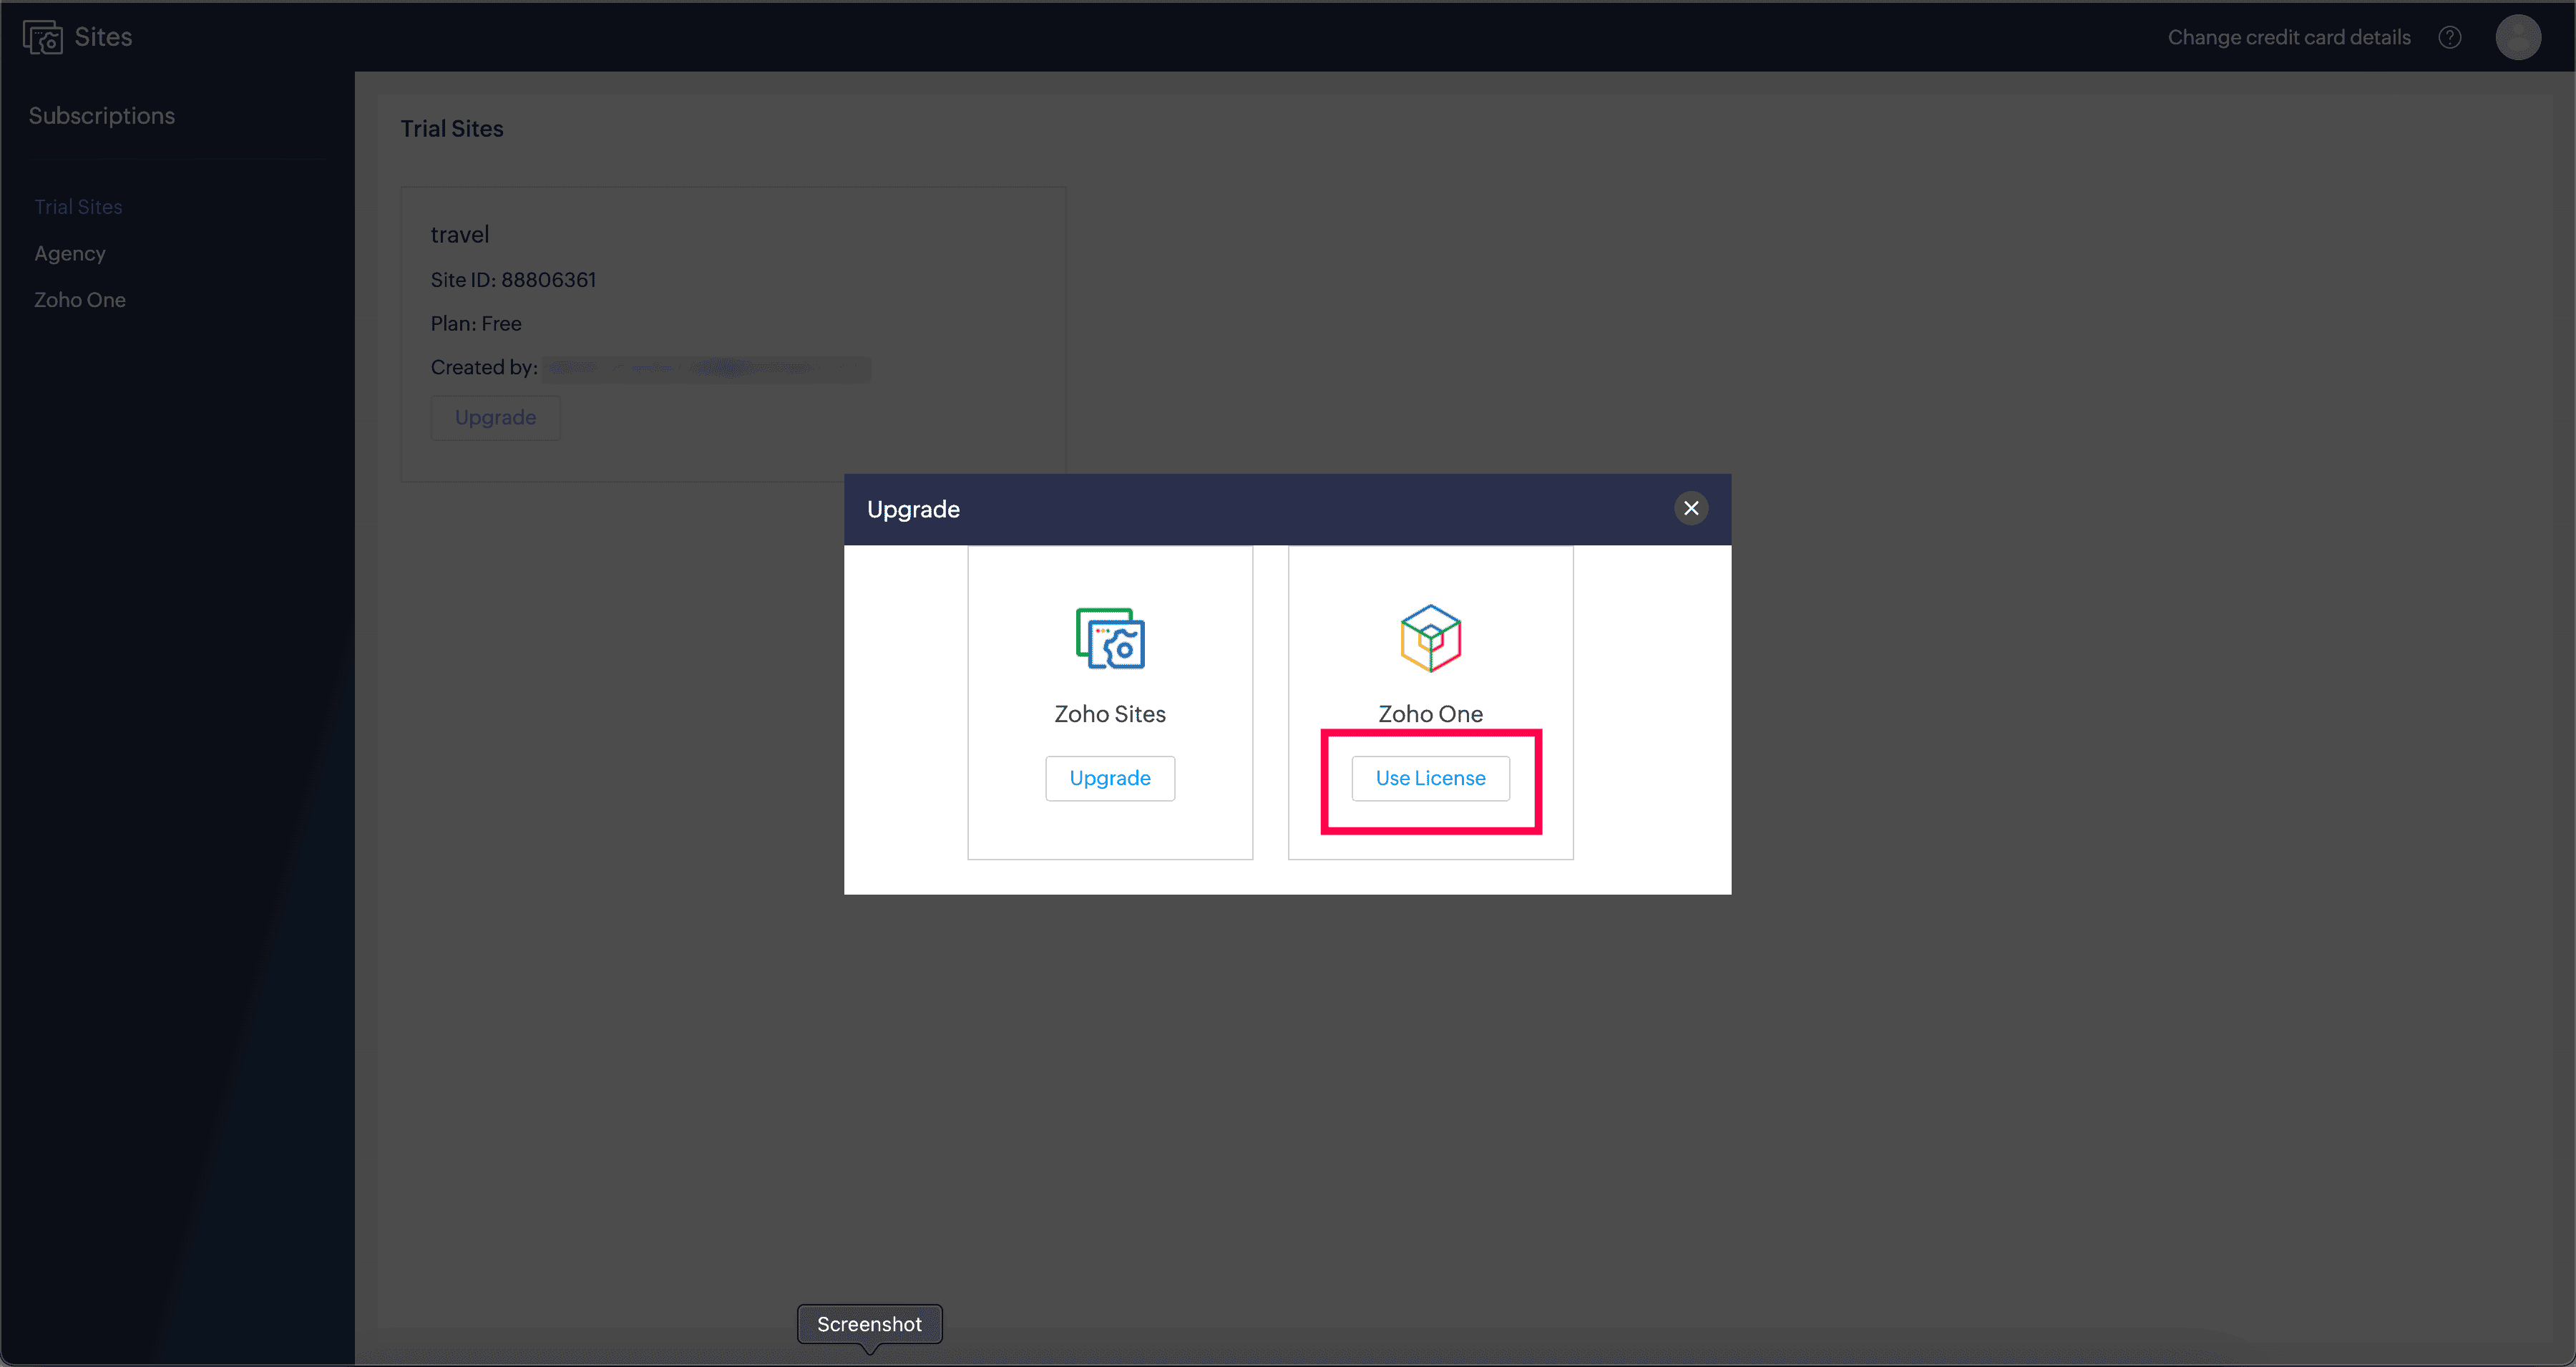Click Change credit card details link
Screen dimensions: 2576x1367
point(2288,38)
